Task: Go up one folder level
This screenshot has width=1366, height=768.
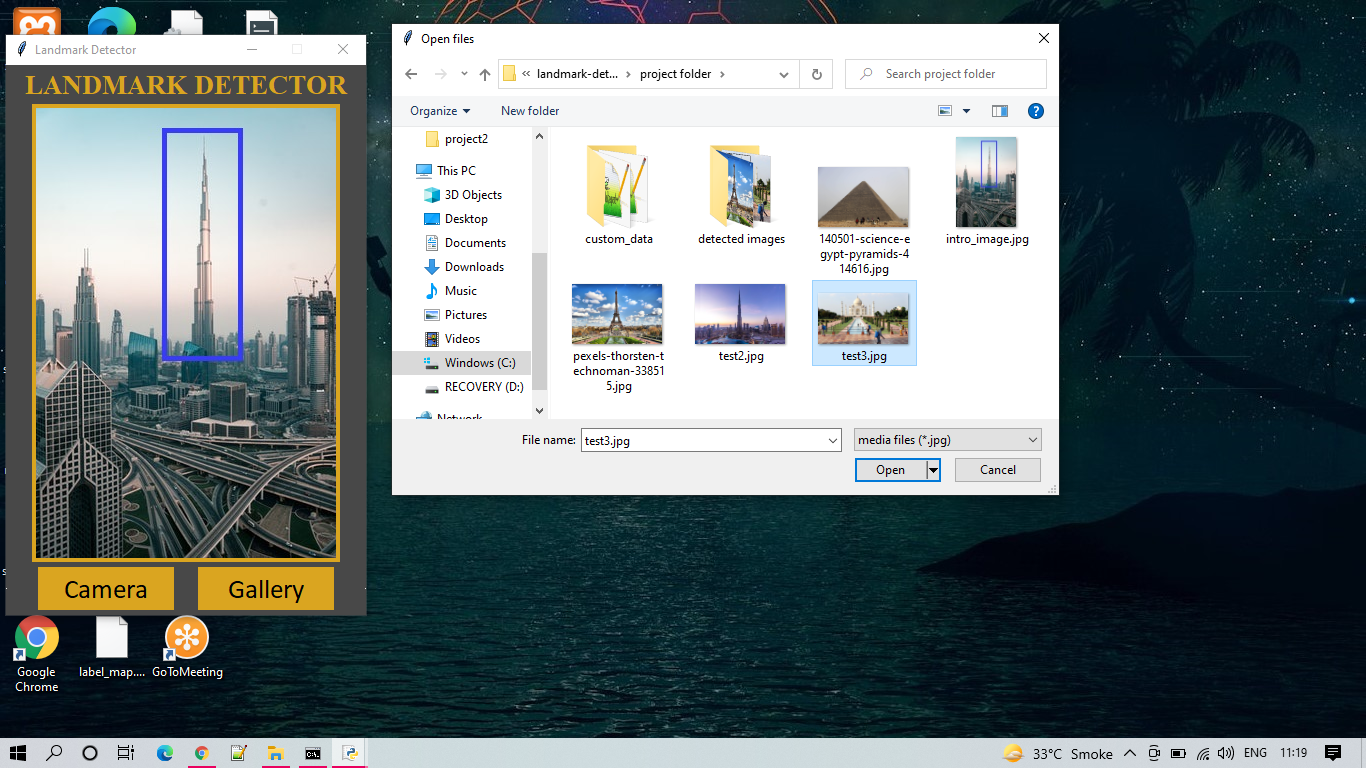Action: pos(485,74)
